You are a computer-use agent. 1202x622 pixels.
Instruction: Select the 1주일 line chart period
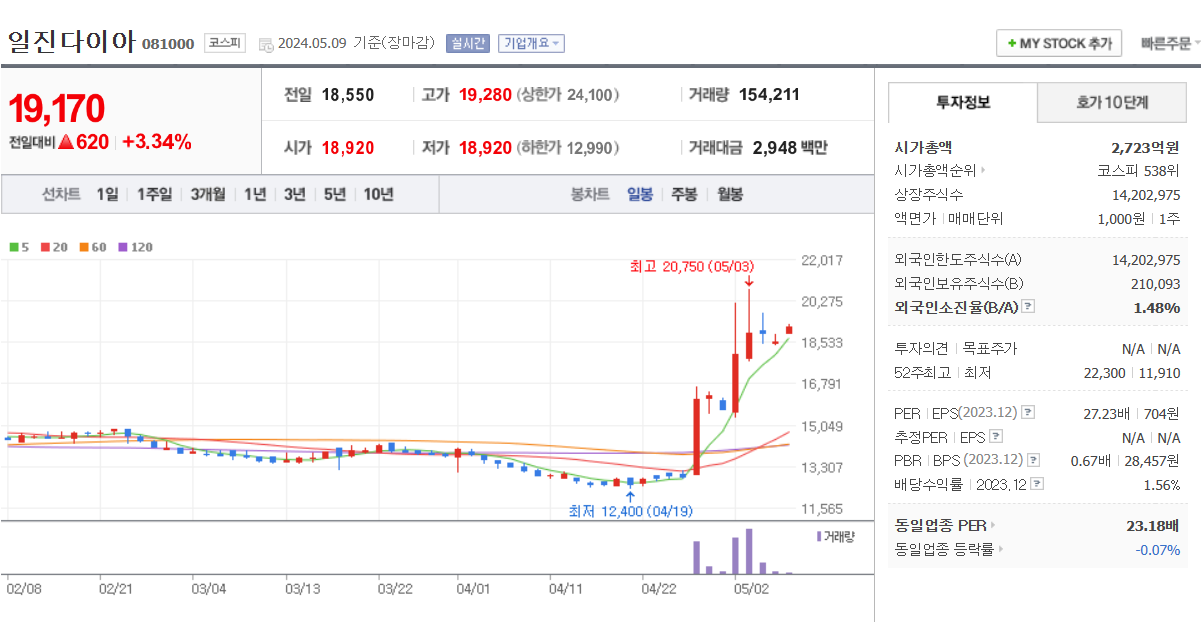pos(154,194)
